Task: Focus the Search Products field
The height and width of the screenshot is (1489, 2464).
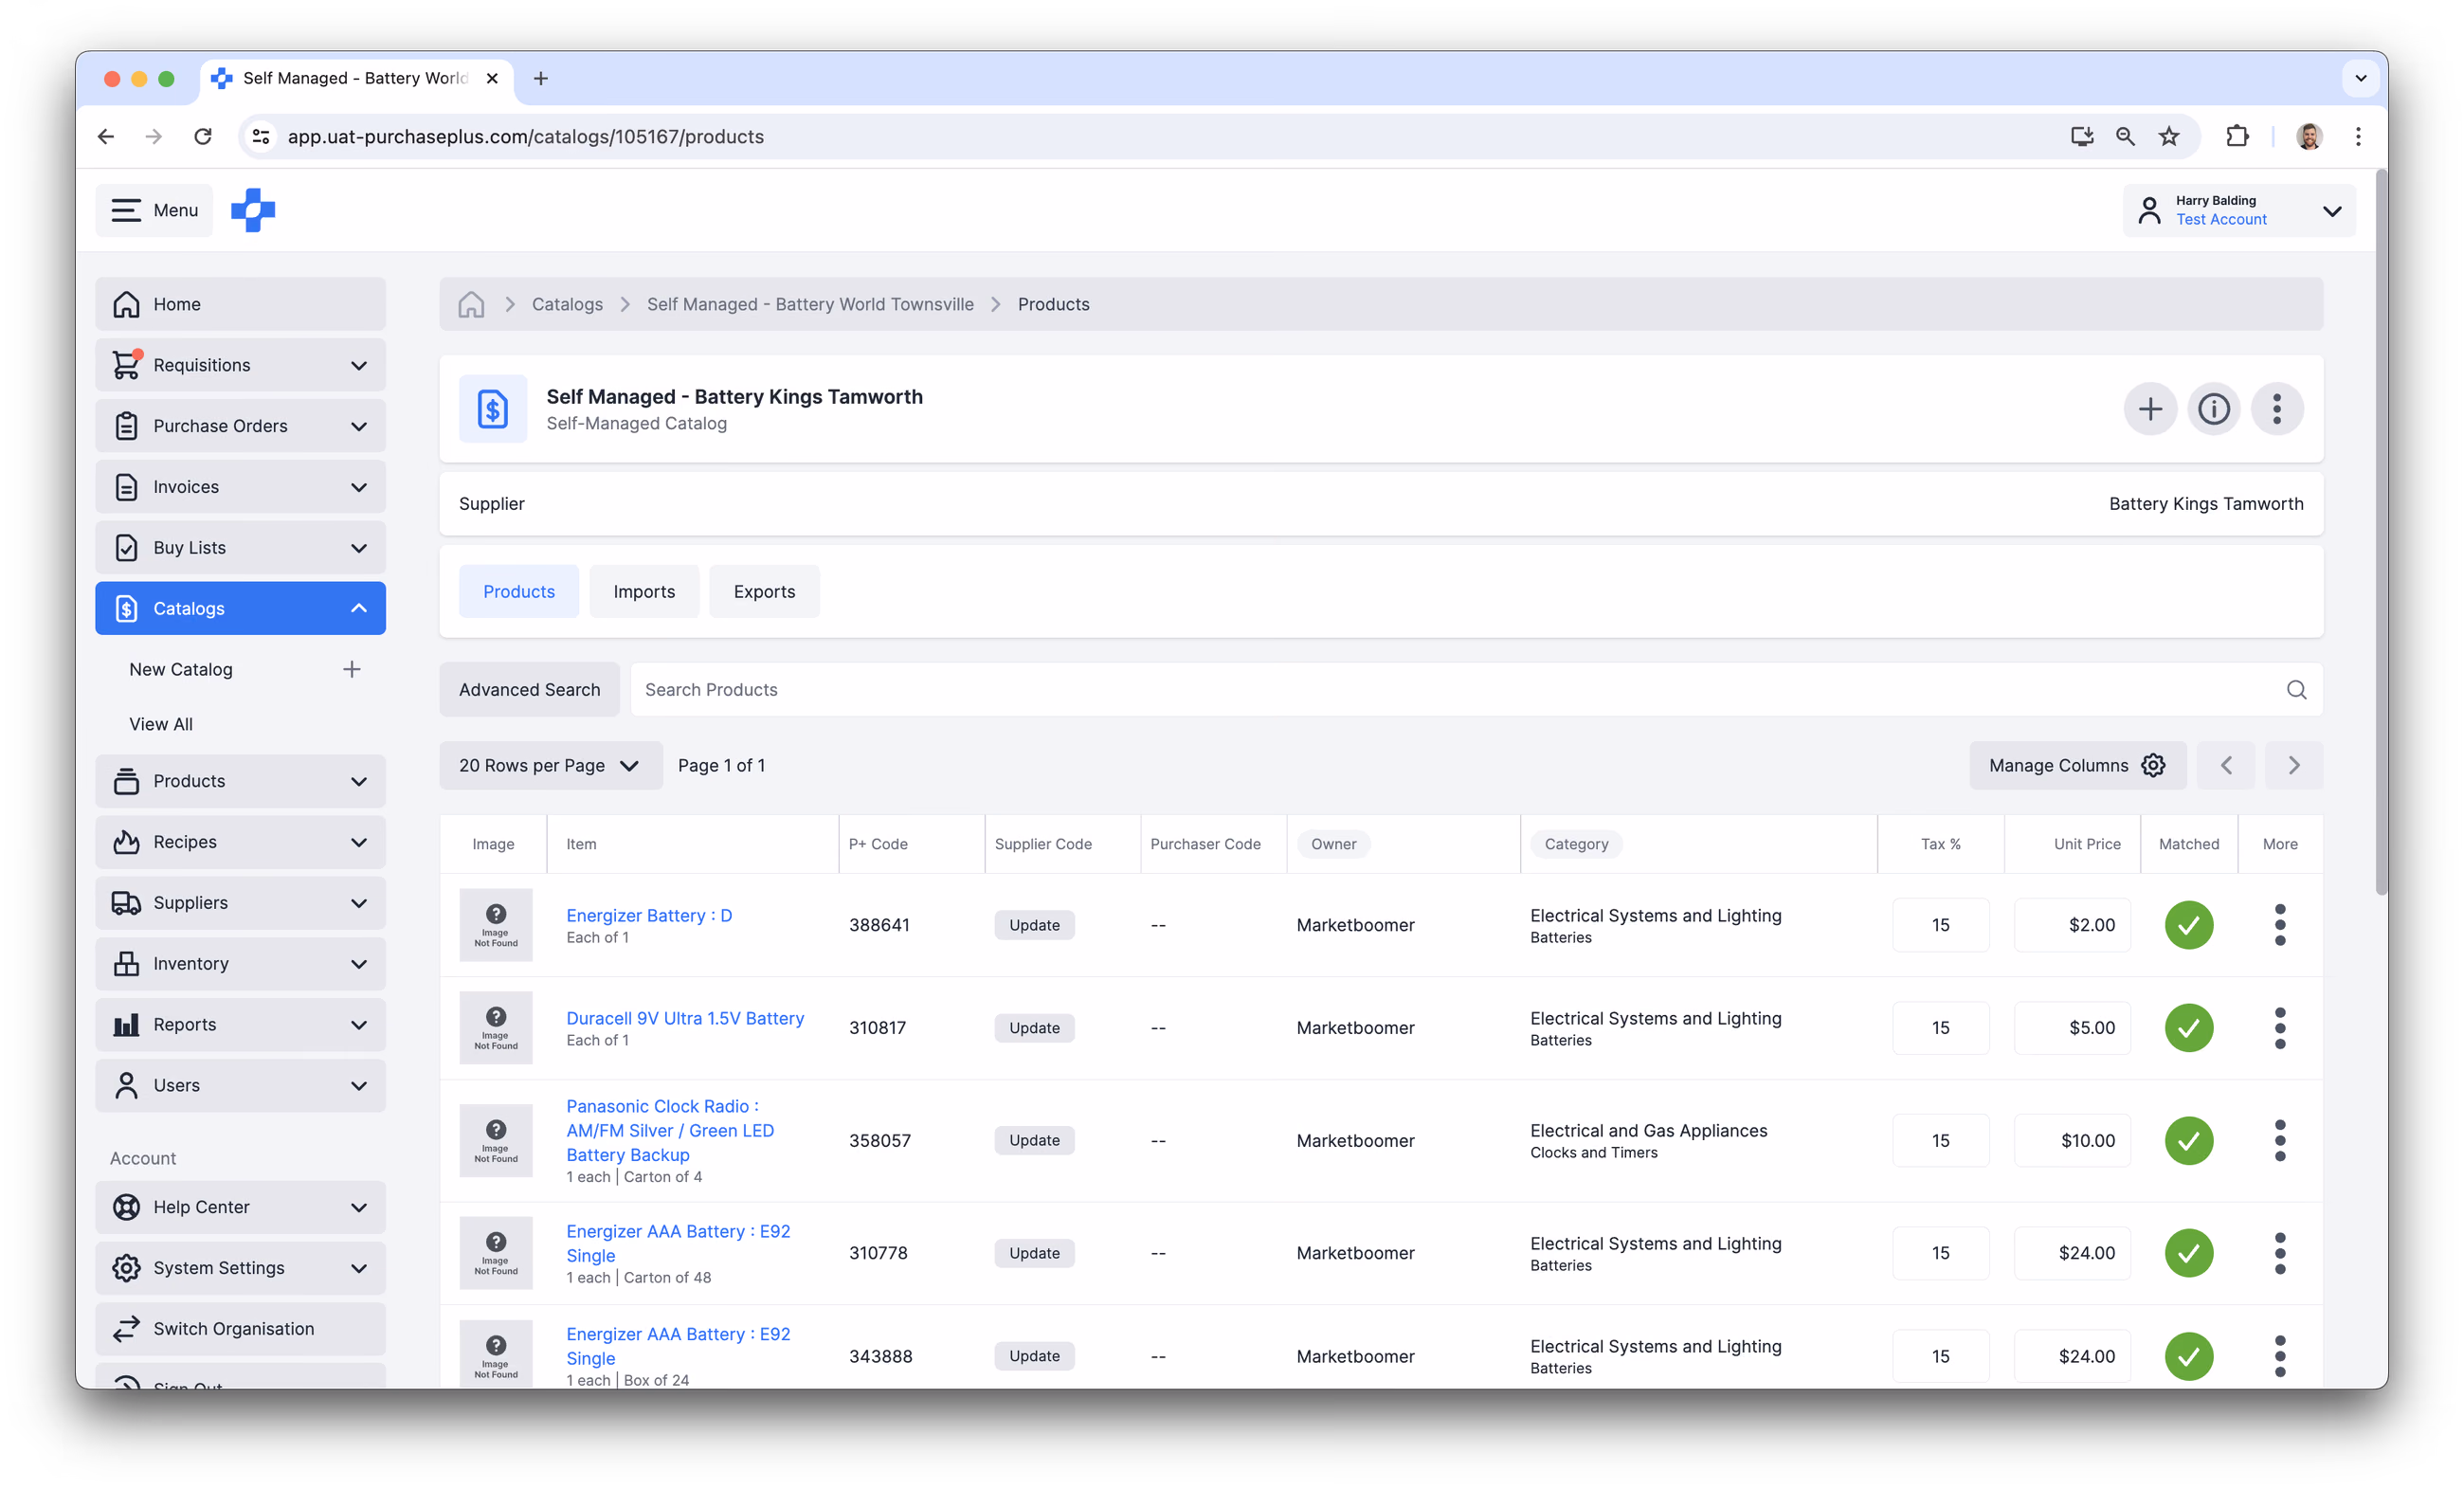Action: [1476, 689]
